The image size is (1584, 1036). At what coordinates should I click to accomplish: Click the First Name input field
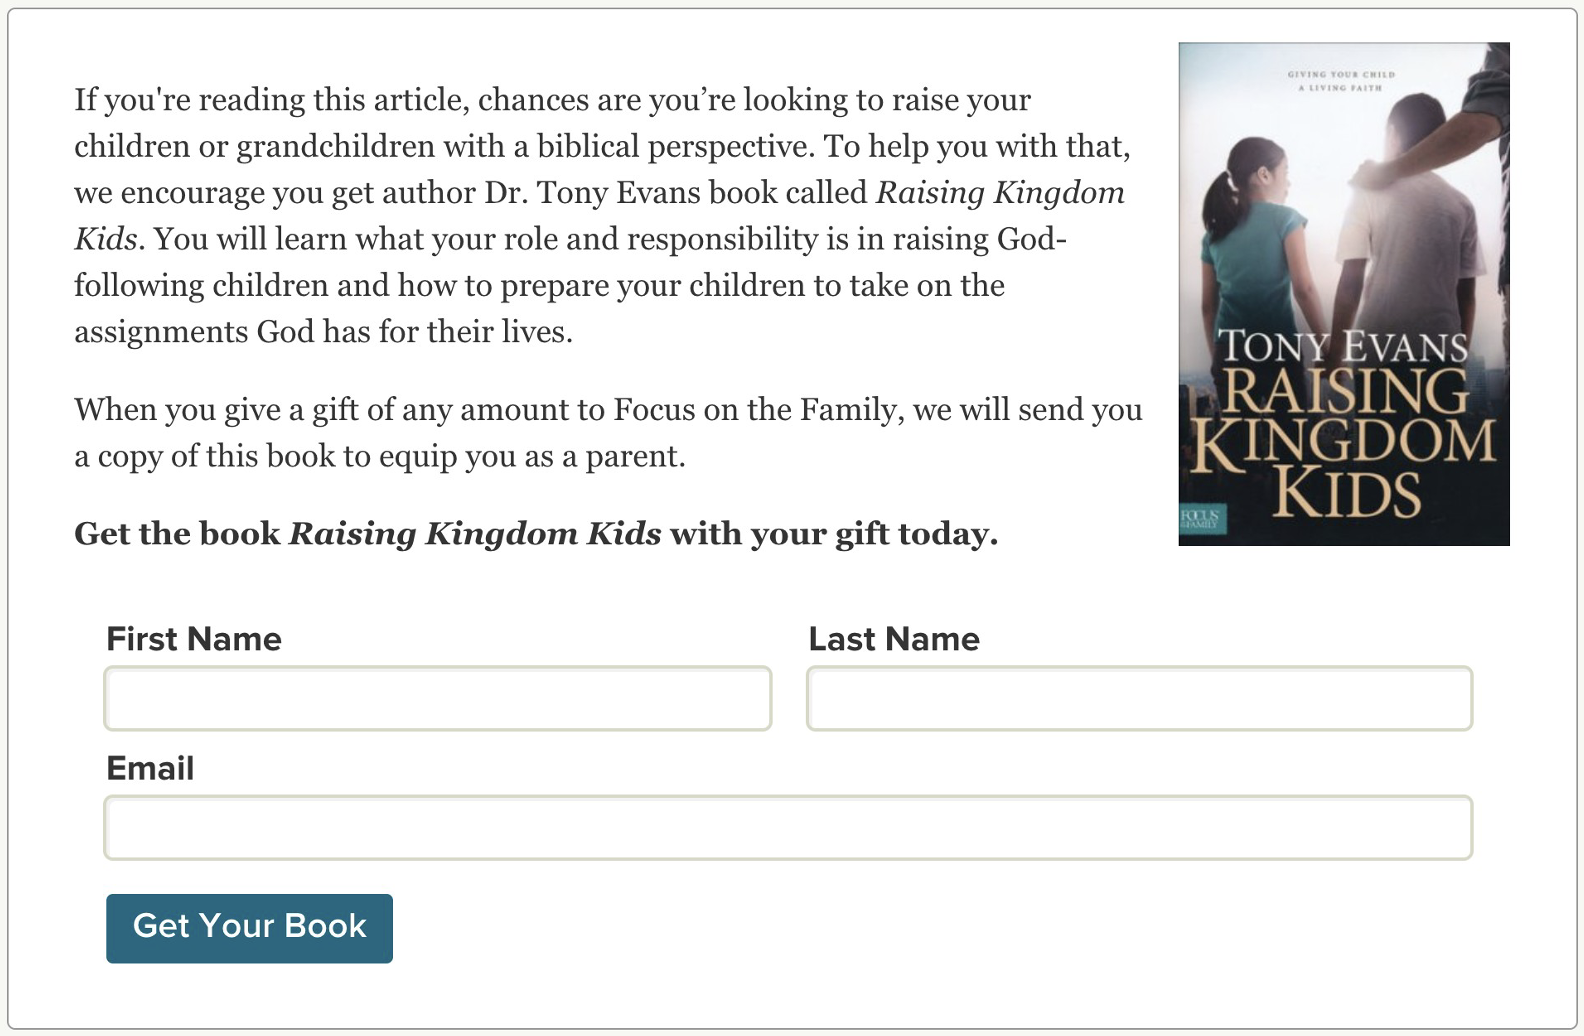(437, 698)
